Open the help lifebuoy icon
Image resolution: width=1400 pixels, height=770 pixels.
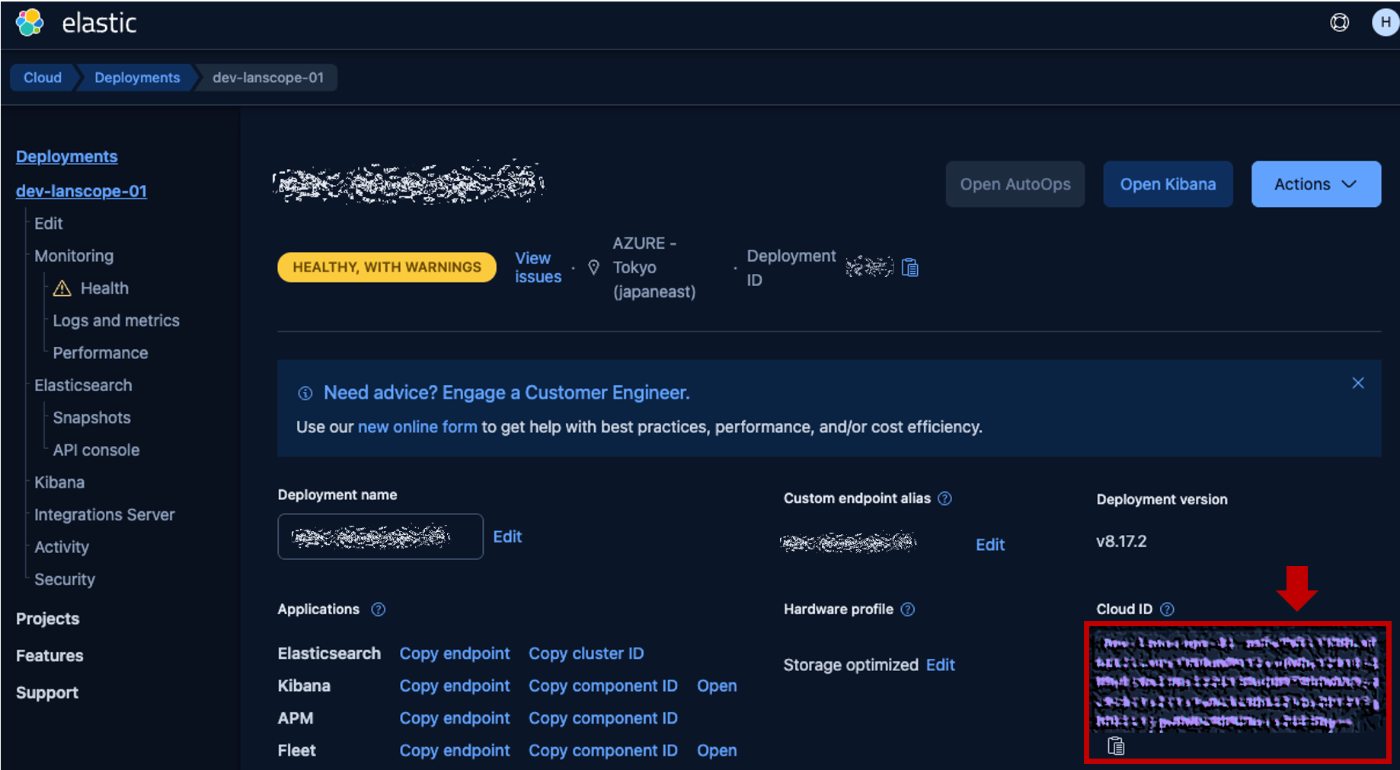(1340, 22)
